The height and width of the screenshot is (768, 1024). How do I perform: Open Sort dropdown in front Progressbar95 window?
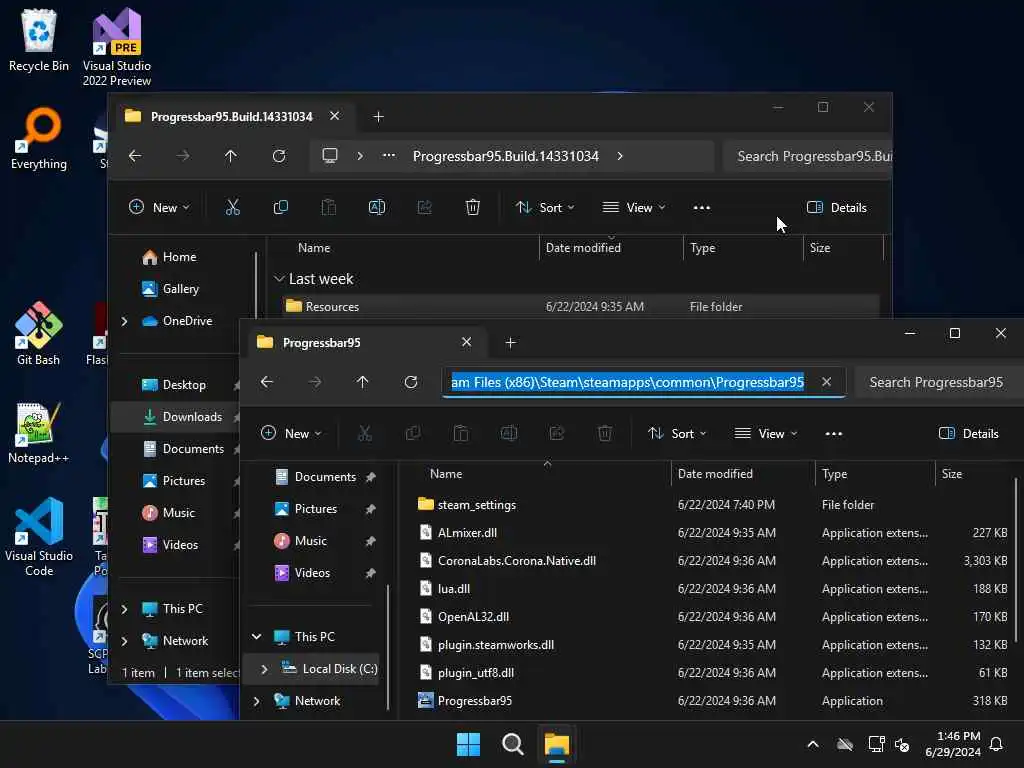pos(677,434)
